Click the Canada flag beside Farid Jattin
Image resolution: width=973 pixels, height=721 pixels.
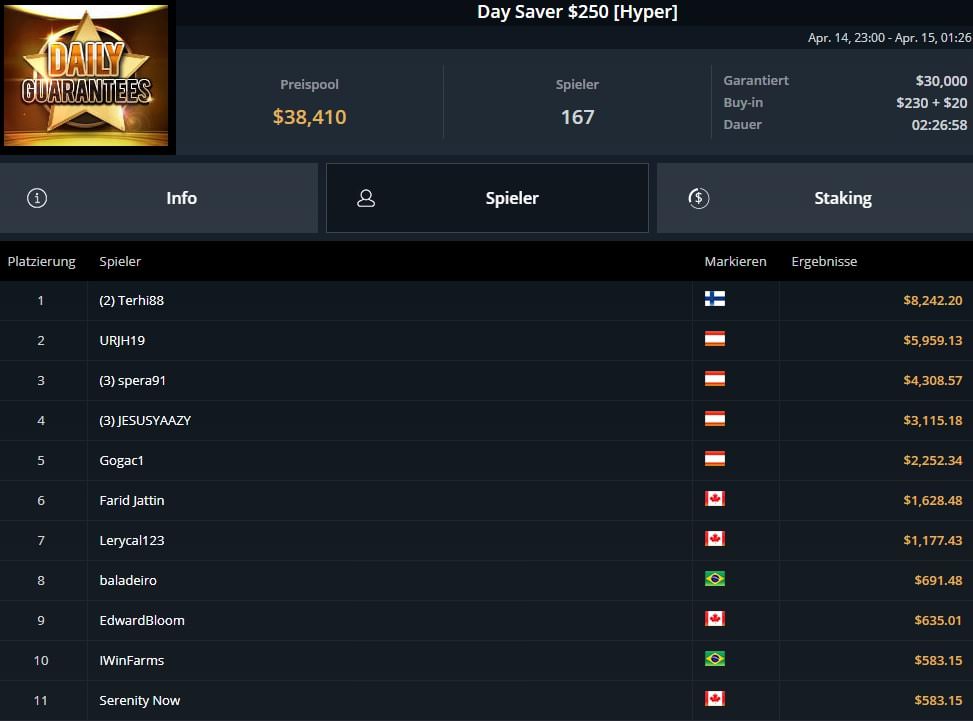[714, 499]
